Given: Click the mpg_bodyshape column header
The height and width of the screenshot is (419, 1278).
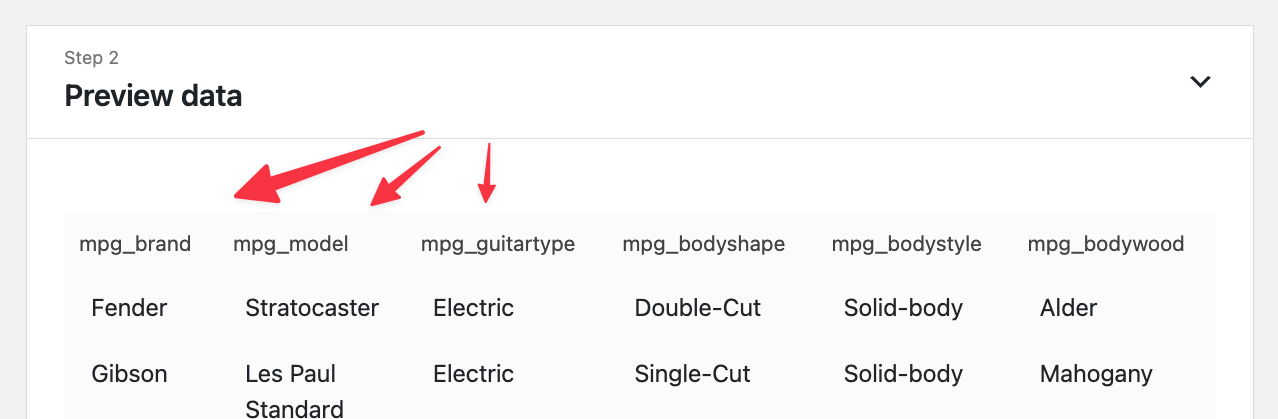Looking at the screenshot, I should pyautogui.click(x=704, y=244).
